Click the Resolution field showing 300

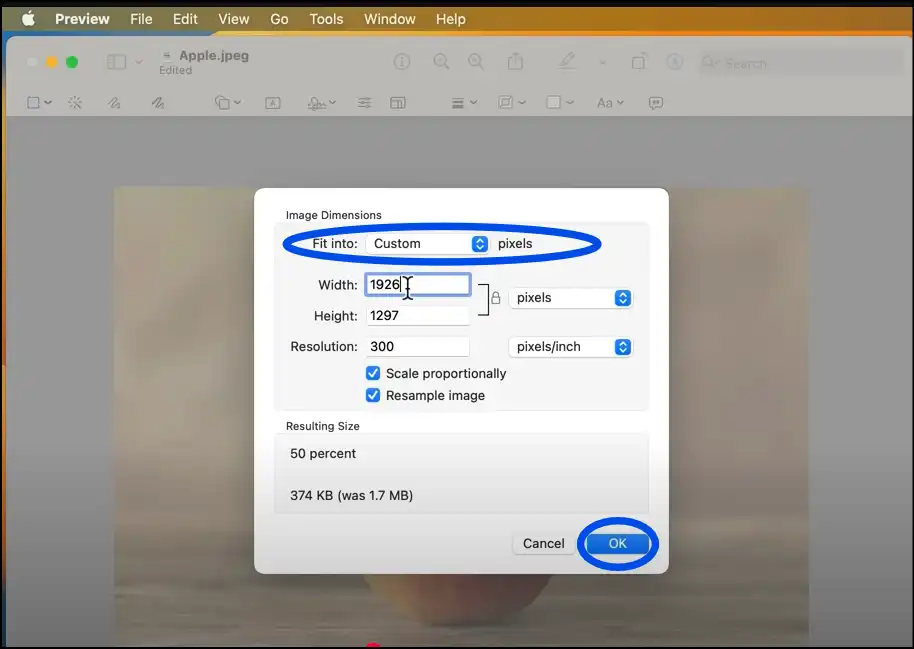coord(418,346)
